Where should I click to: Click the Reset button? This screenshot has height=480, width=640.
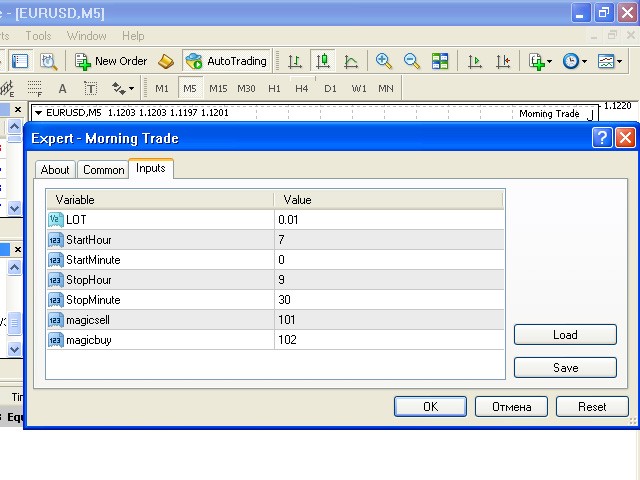[x=592, y=407]
